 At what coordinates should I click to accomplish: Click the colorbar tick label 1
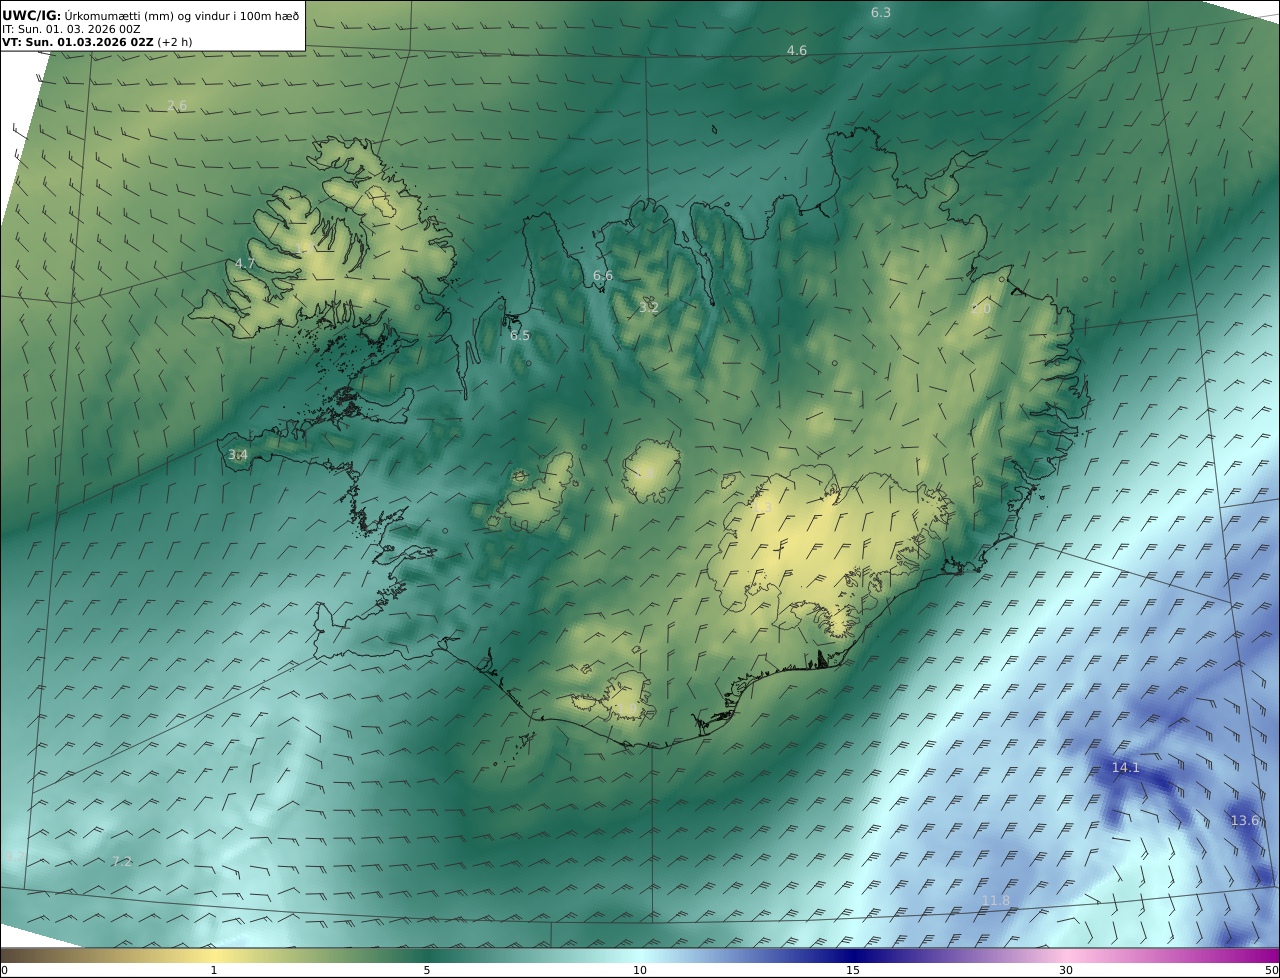(x=214, y=970)
